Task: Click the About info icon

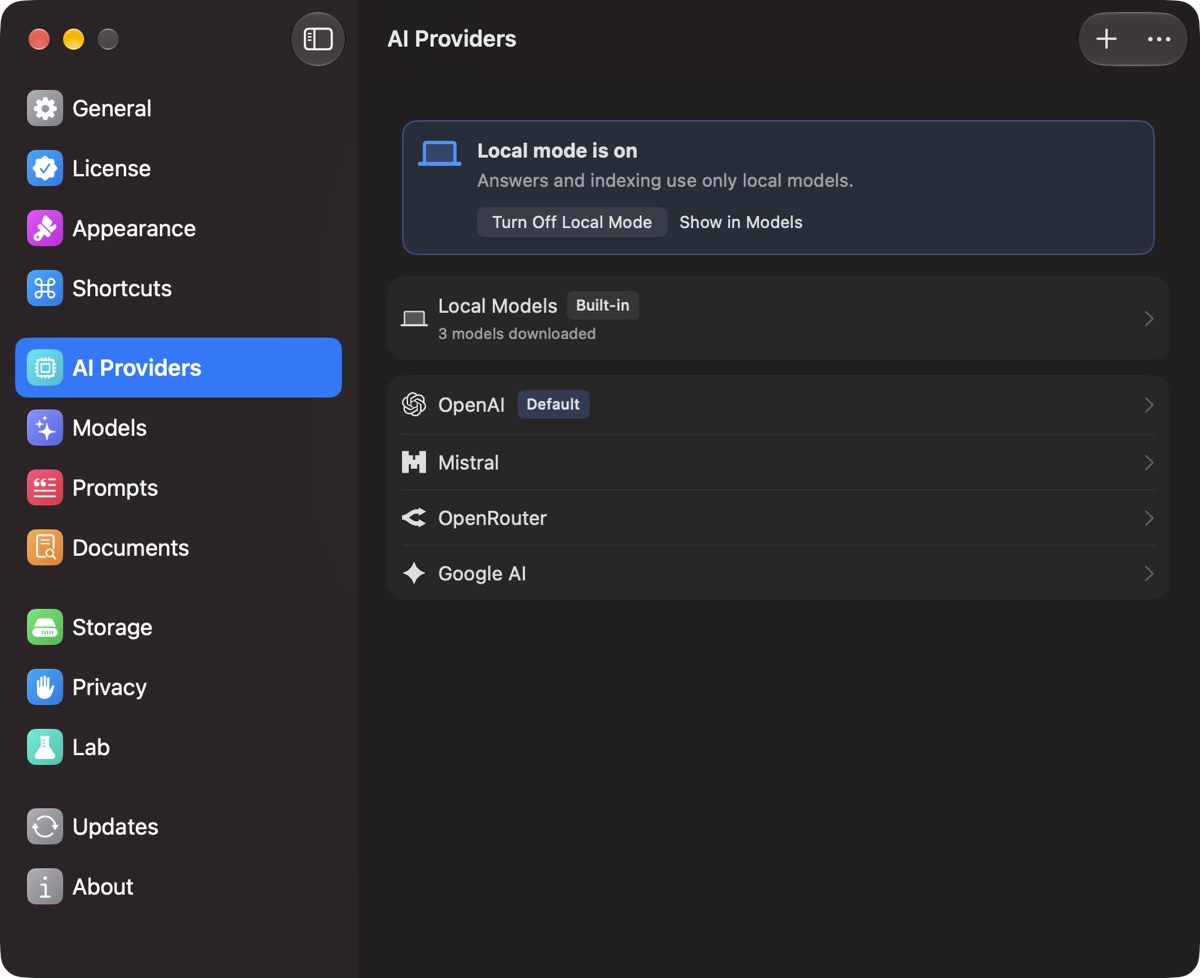Action: pyautogui.click(x=45, y=887)
